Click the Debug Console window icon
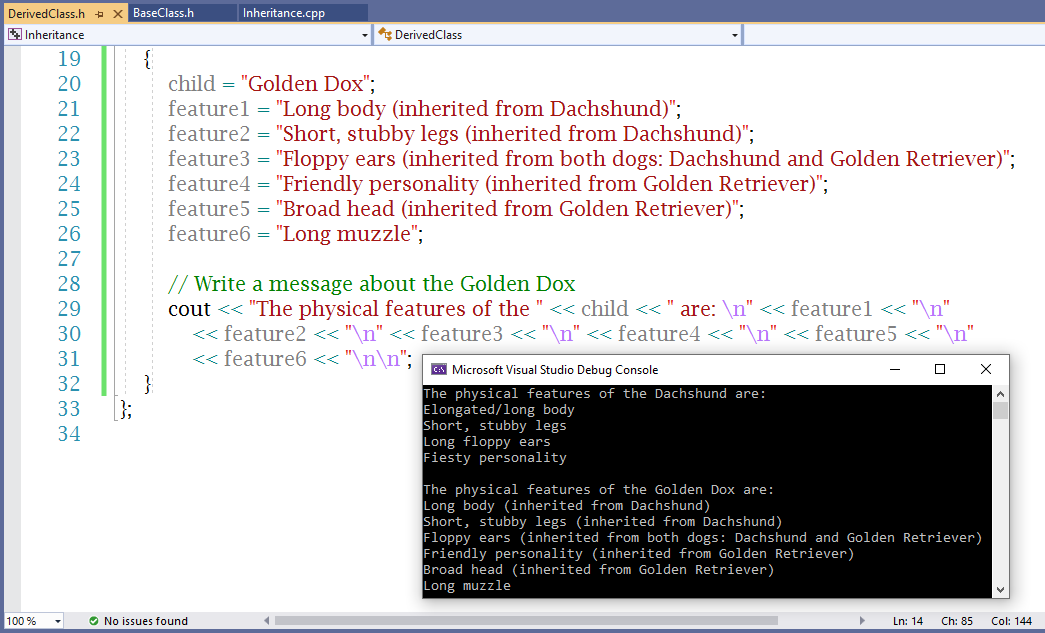Viewport: 1045px width, 633px height. (x=439, y=370)
